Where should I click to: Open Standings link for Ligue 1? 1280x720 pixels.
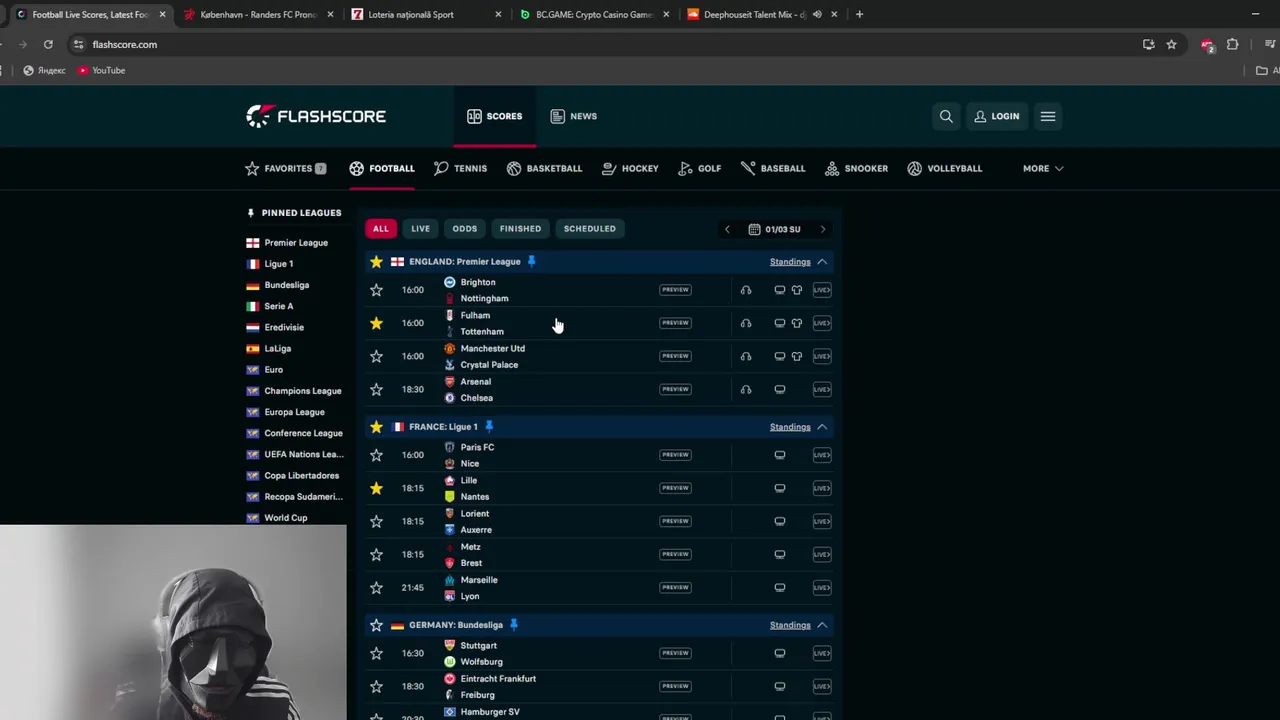[790, 427]
